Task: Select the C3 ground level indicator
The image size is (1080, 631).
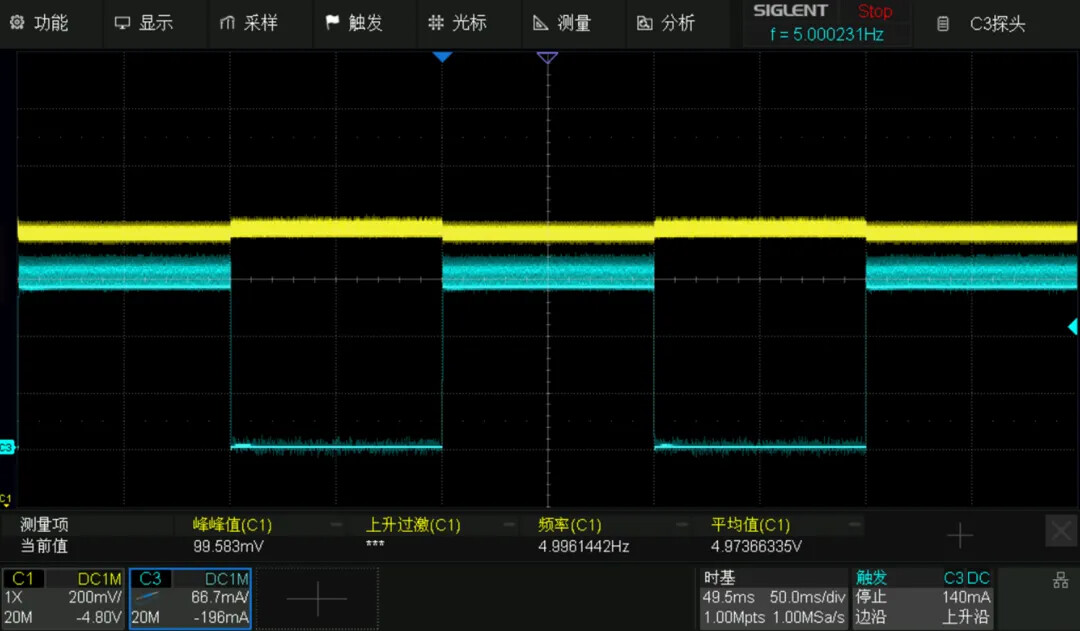Action: coord(7,447)
